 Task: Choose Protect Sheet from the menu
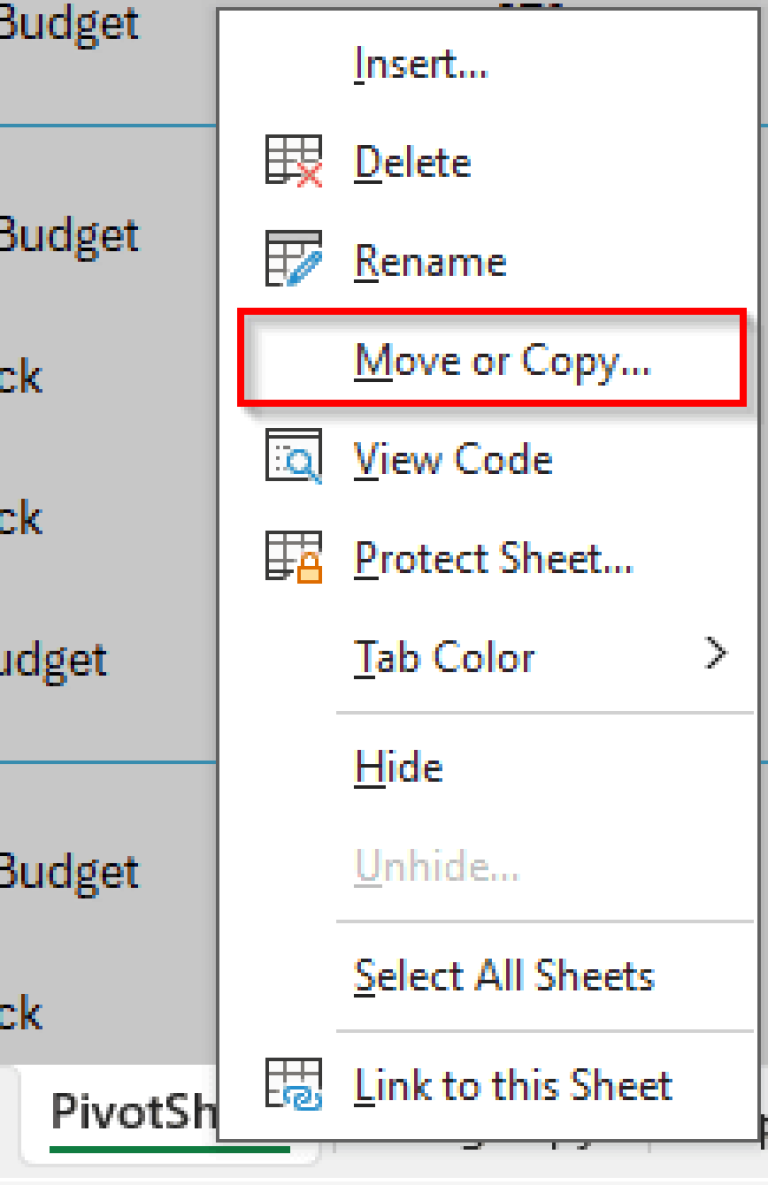click(493, 557)
